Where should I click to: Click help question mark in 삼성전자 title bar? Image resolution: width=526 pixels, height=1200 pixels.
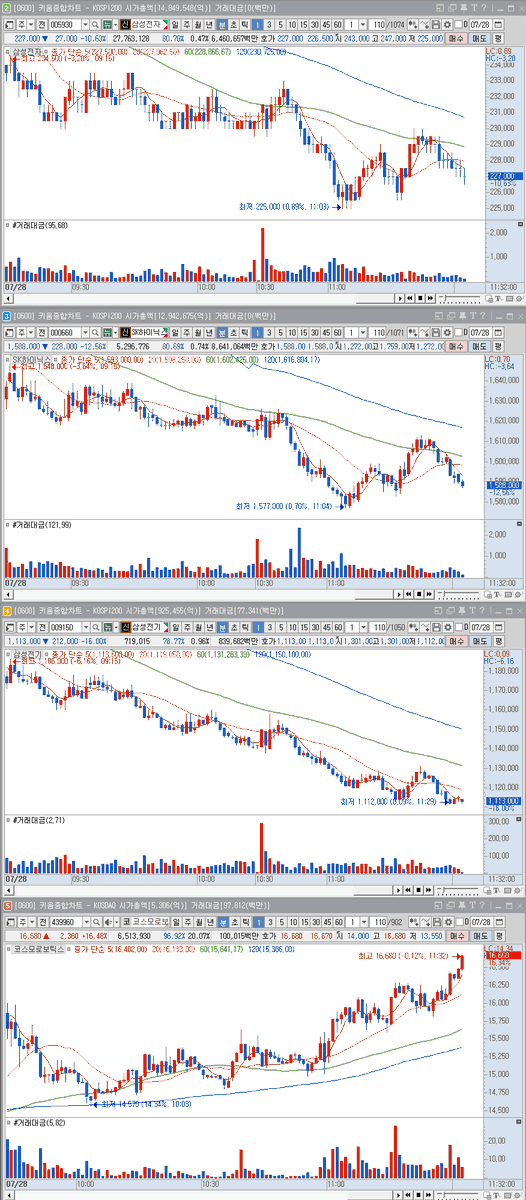click(483, 7)
